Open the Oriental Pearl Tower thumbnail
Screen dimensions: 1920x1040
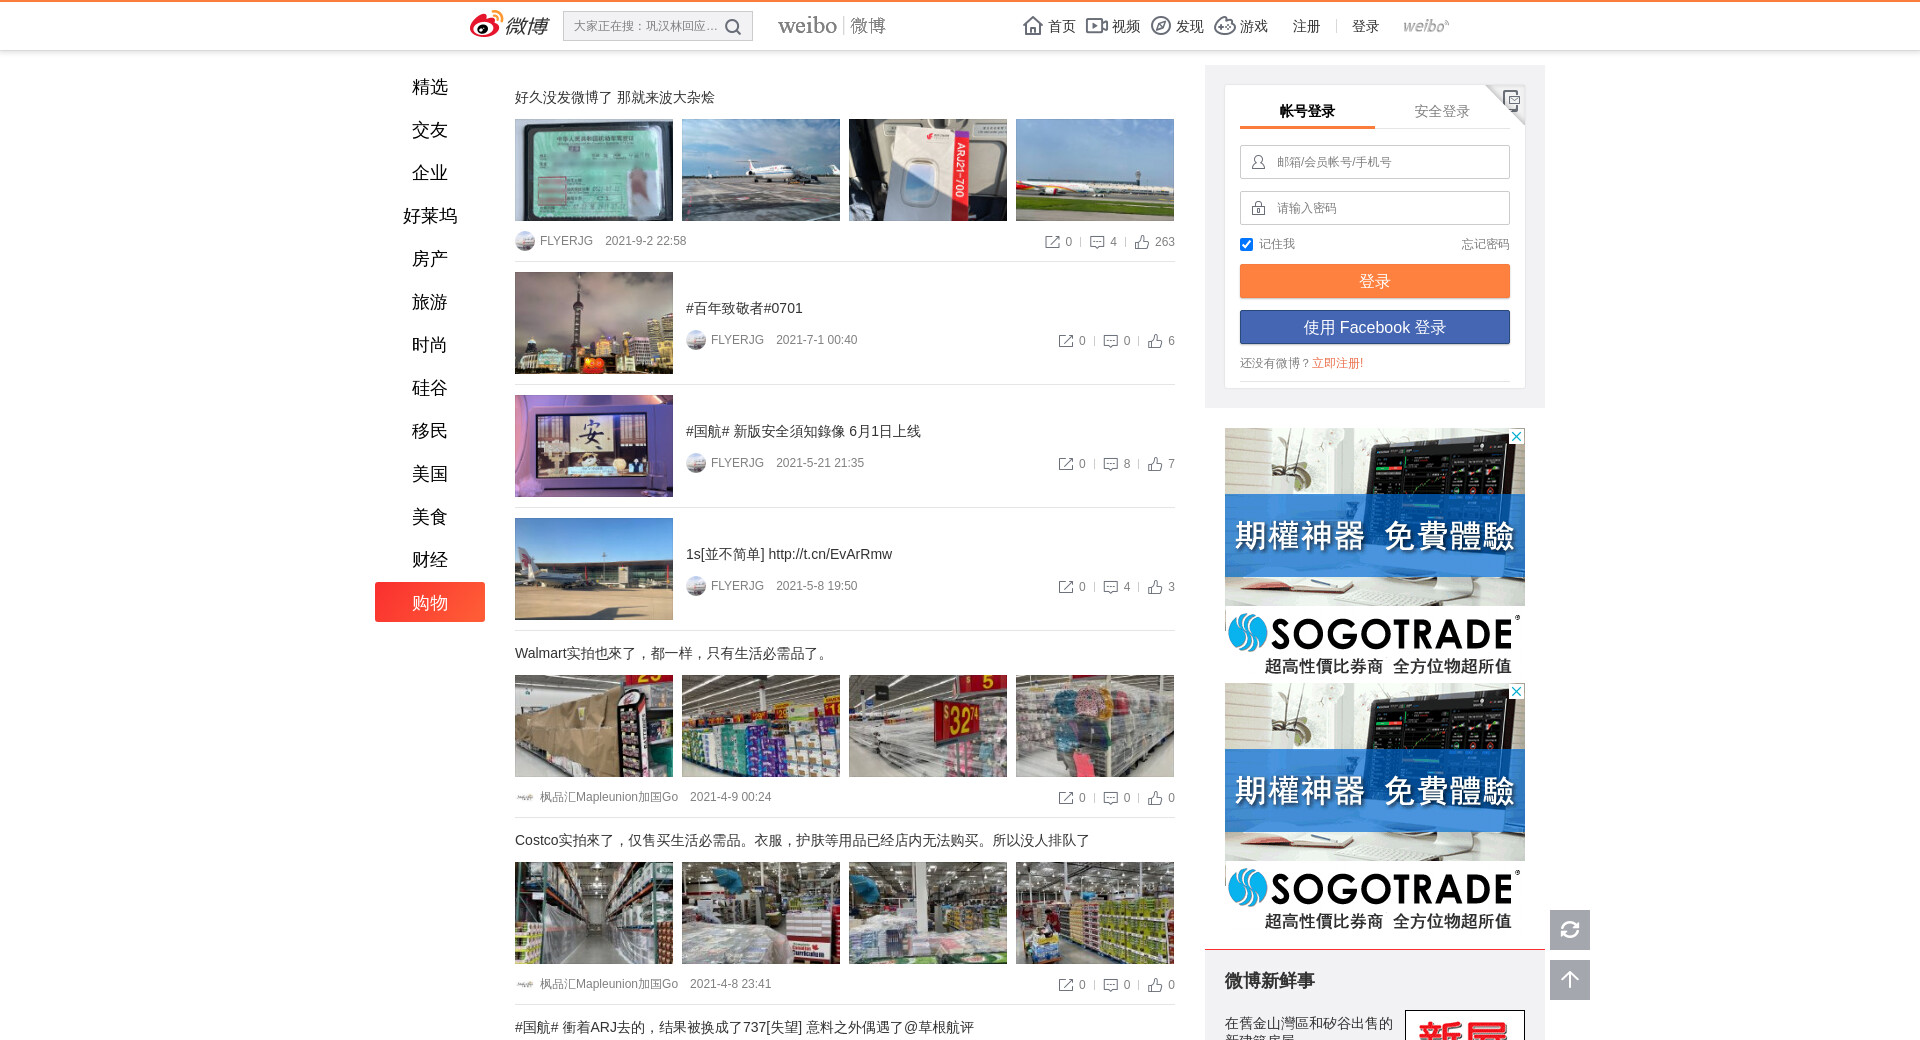593,323
